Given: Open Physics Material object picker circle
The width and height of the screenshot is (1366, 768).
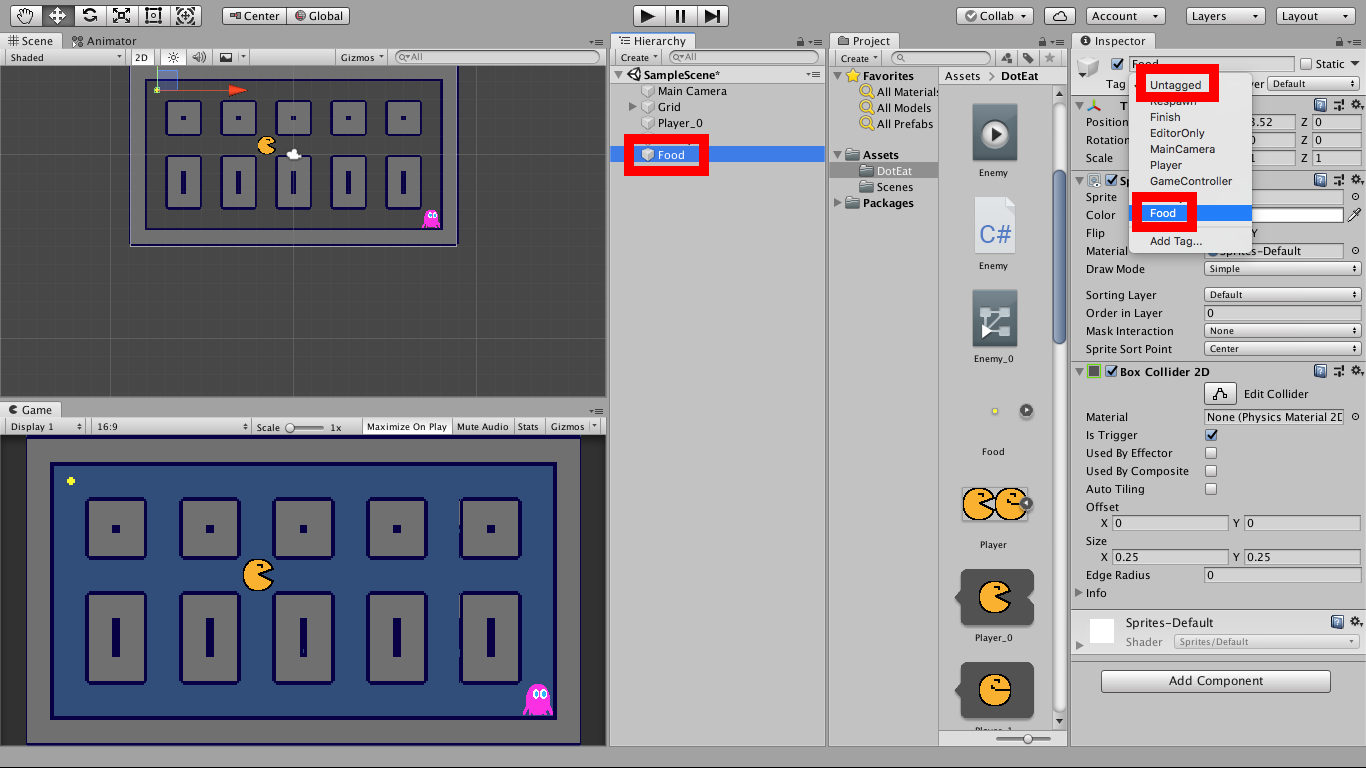Looking at the screenshot, I should 1355,417.
